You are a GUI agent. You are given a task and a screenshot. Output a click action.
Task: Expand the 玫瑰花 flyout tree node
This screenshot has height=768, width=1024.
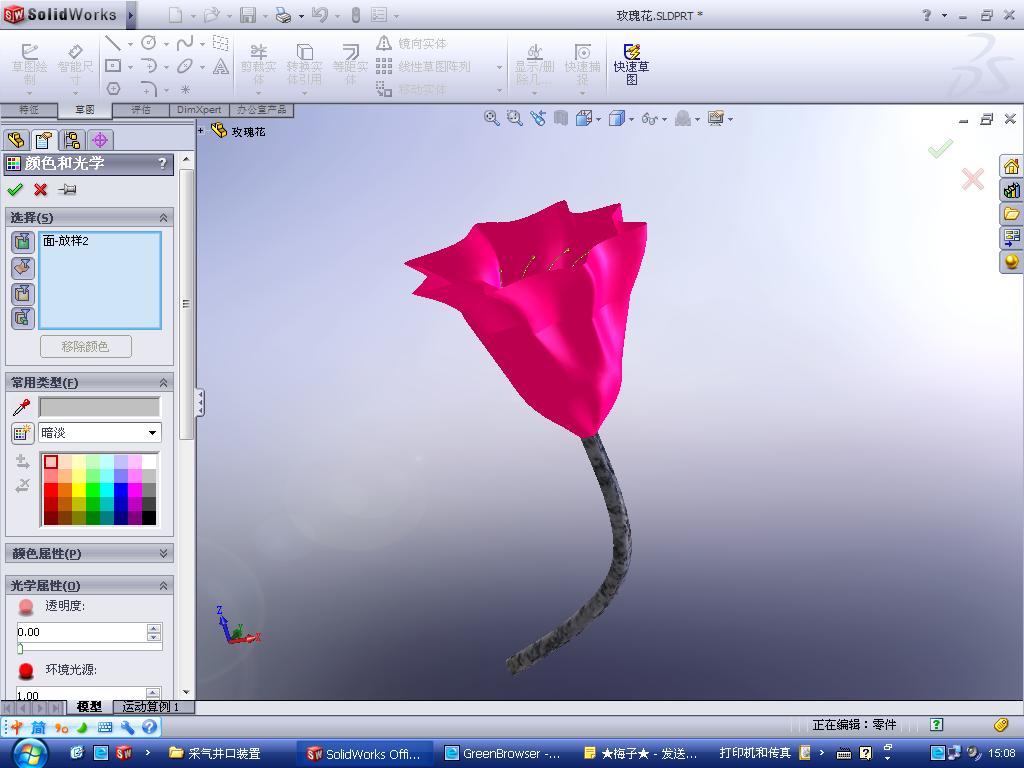201,131
